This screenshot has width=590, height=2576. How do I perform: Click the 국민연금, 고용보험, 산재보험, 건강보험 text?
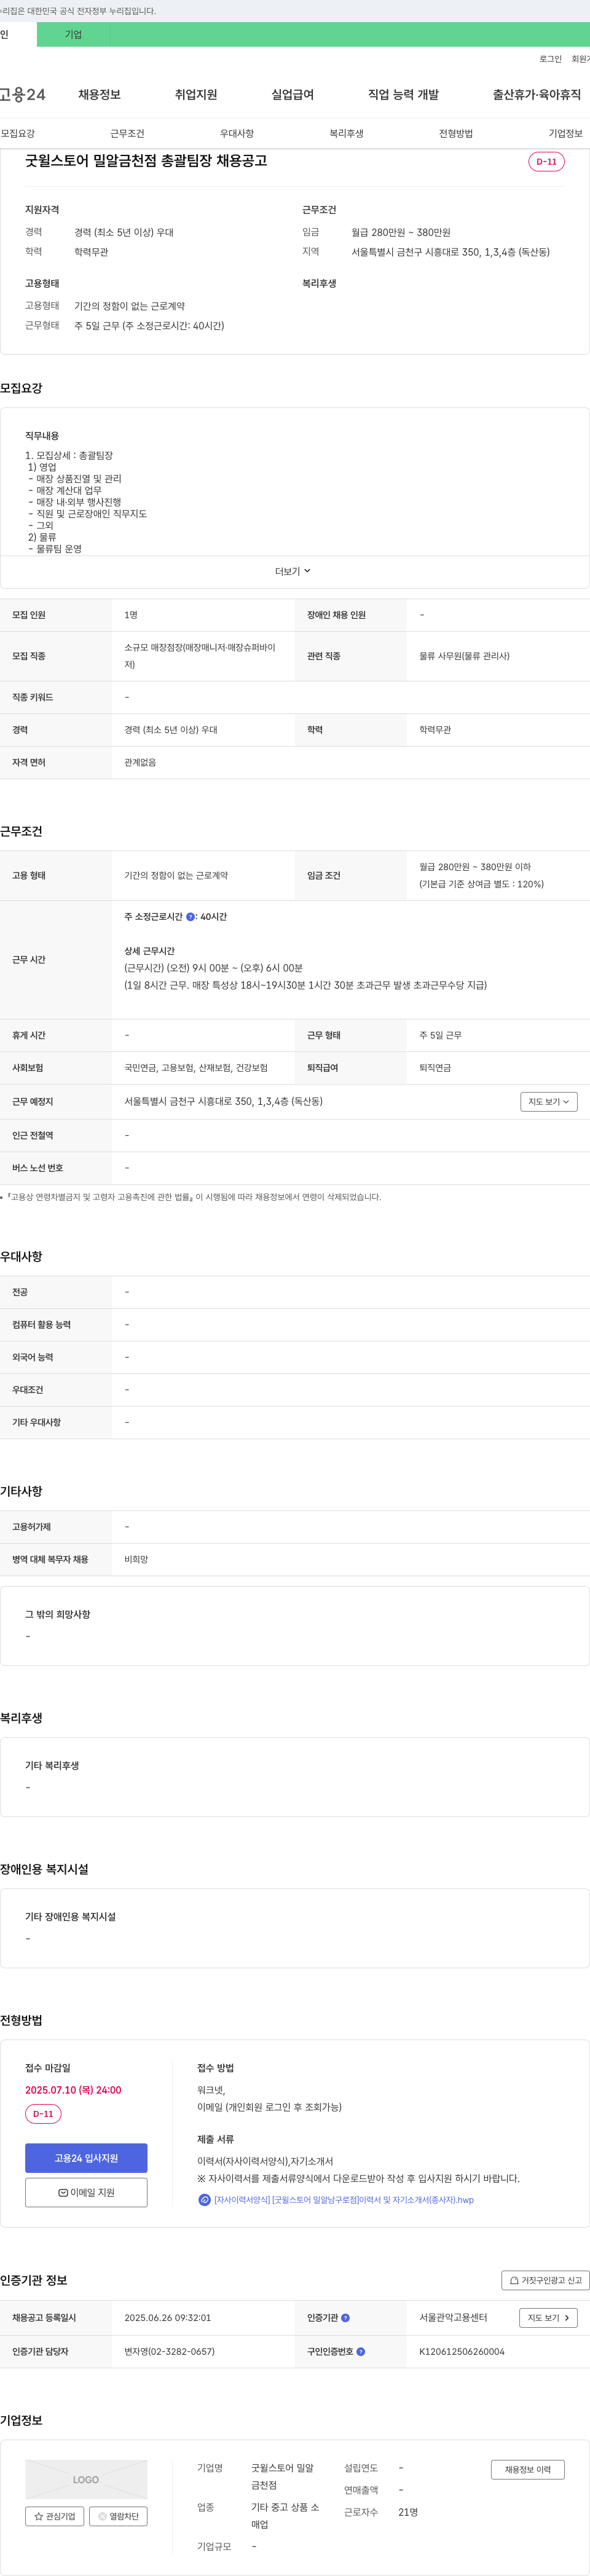click(196, 1068)
